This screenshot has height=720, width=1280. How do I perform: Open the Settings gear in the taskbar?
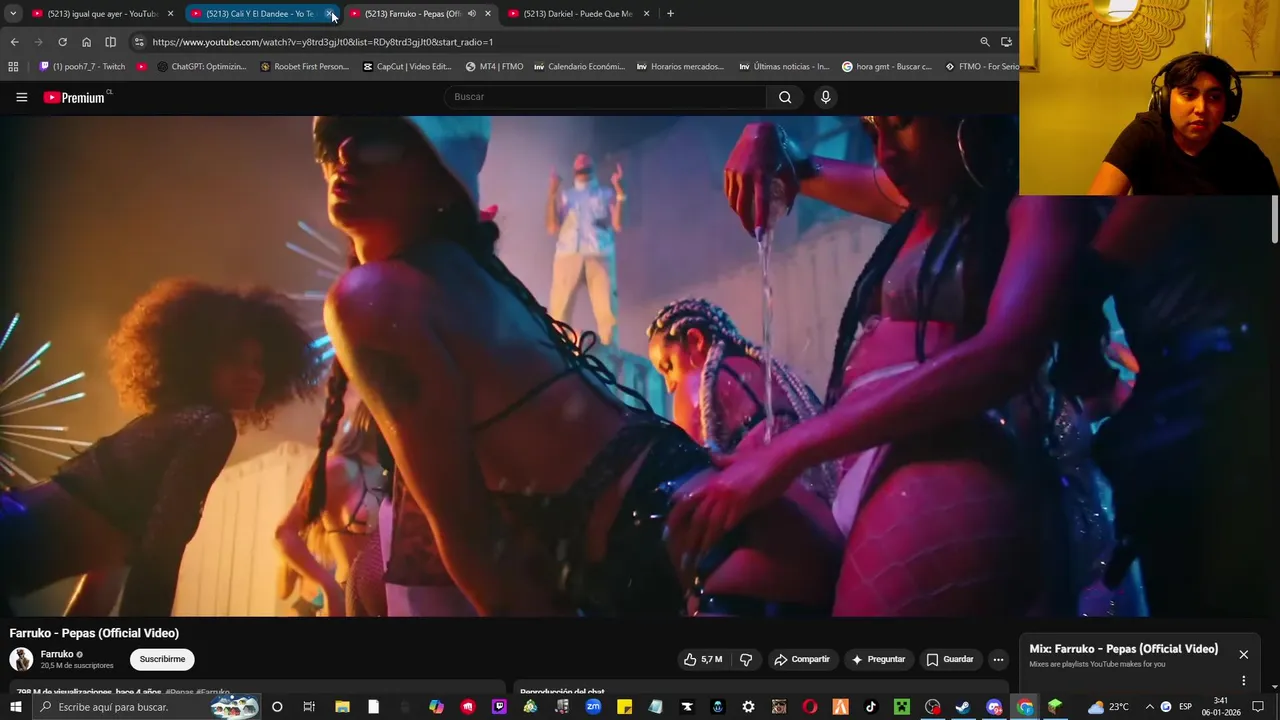point(748,707)
